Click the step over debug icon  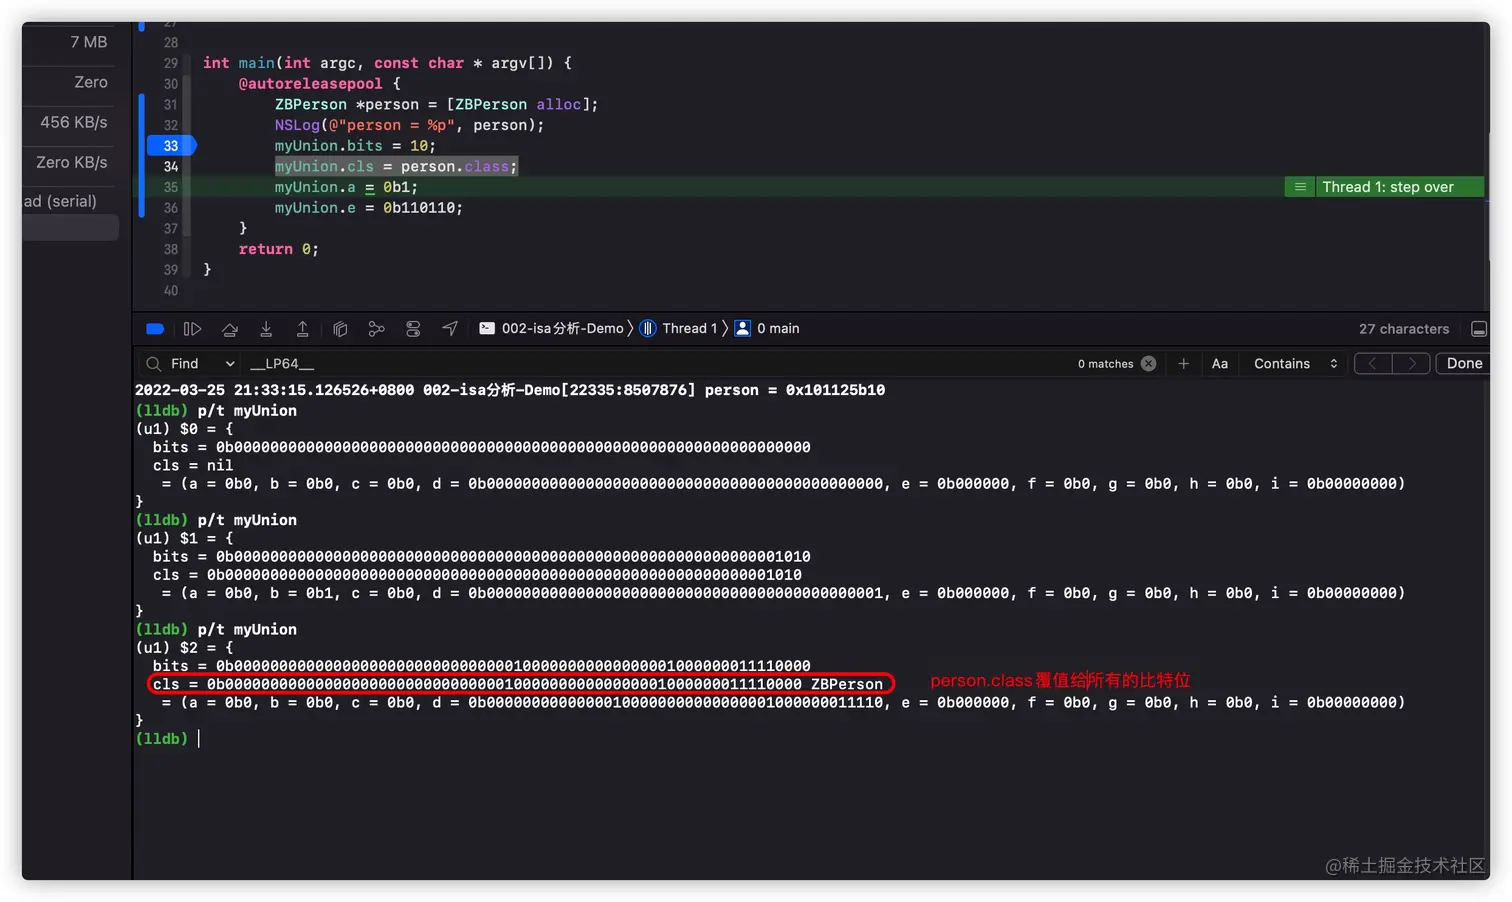(230, 329)
